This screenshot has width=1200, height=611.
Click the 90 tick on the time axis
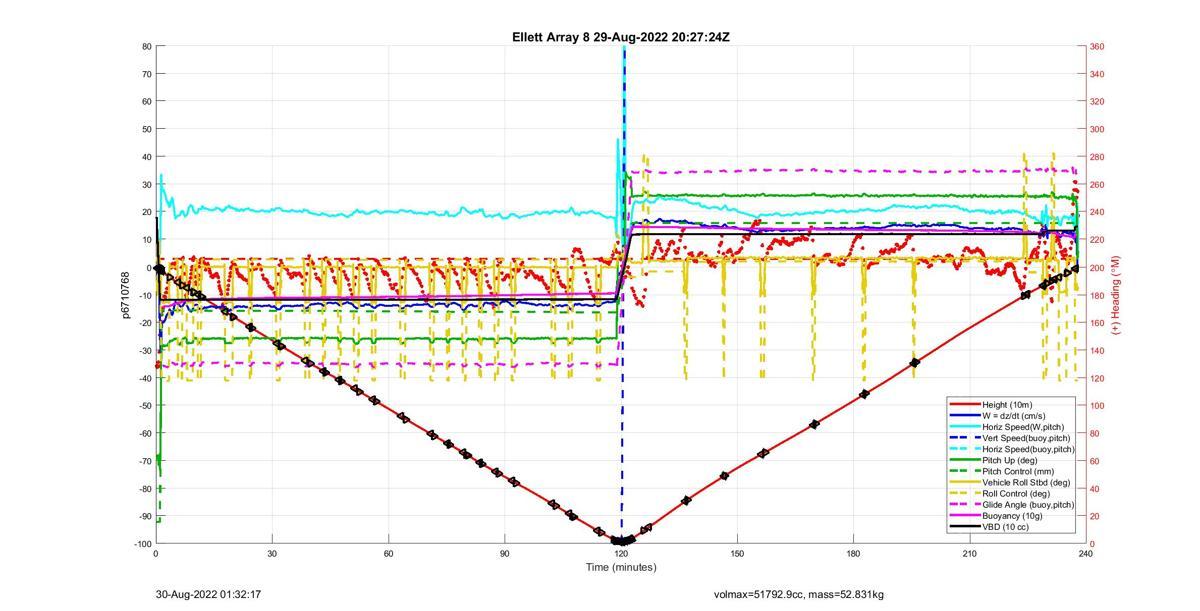click(504, 553)
